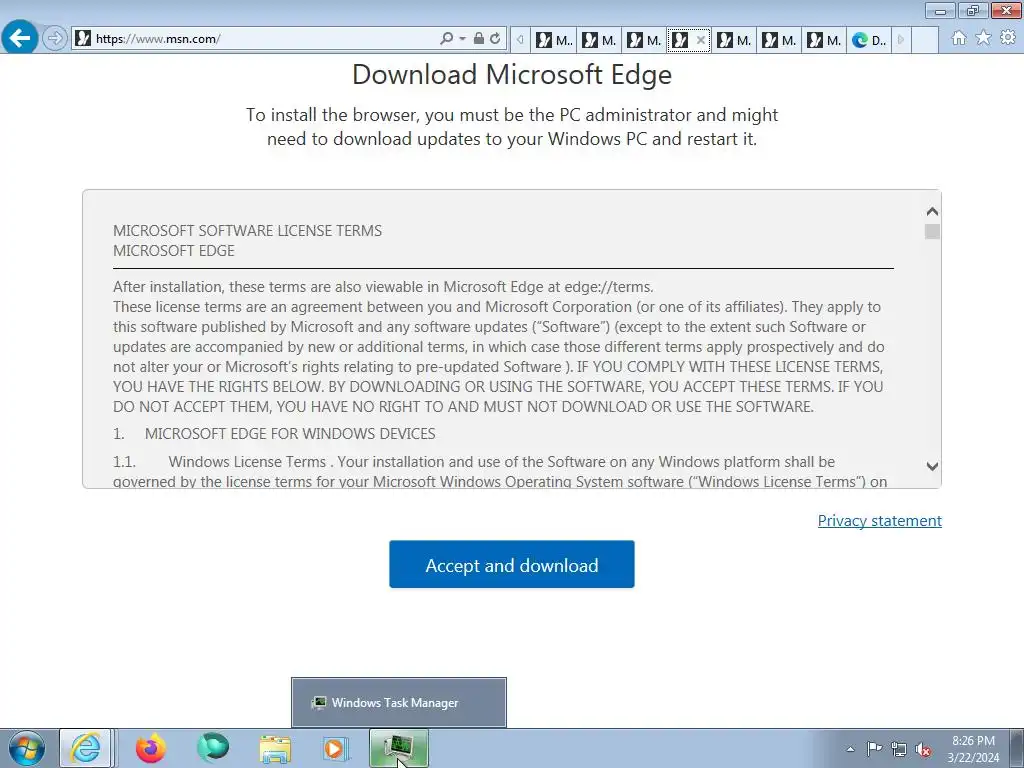1024x768 pixels.
Task: Grab the license terms scrollbar thumb
Action: [933, 231]
